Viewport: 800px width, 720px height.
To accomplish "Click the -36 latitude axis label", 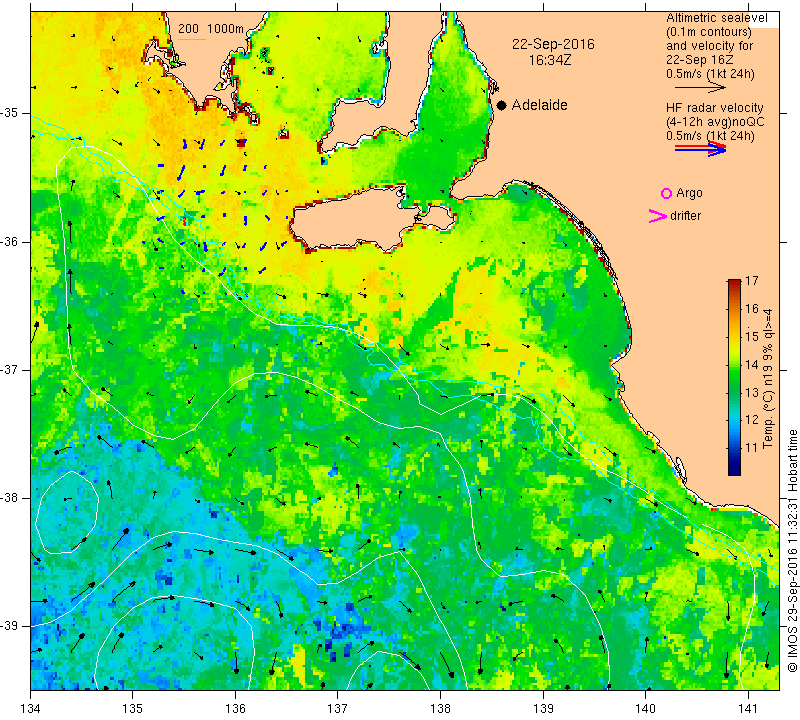I will [x=9, y=241].
